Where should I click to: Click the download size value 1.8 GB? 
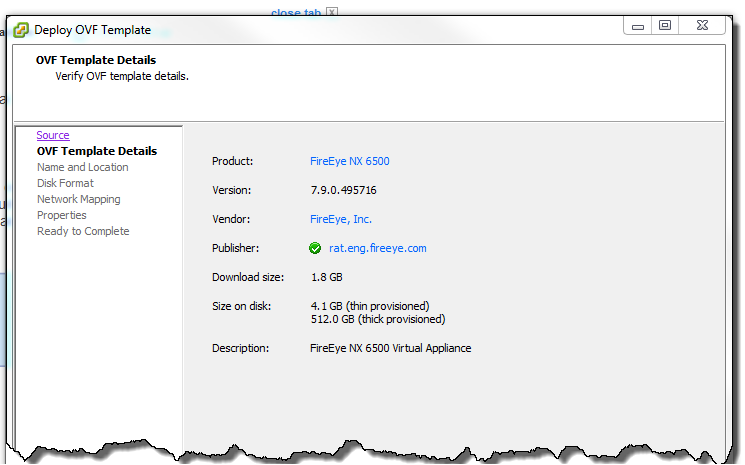tap(326, 277)
